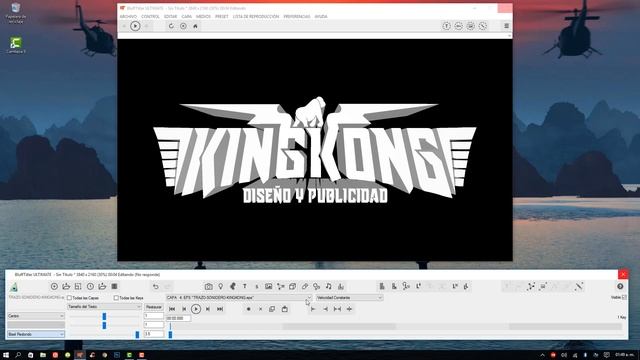Click the keyframe marker on the timeline
Screen dimensions: 640x360
point(170,334)
